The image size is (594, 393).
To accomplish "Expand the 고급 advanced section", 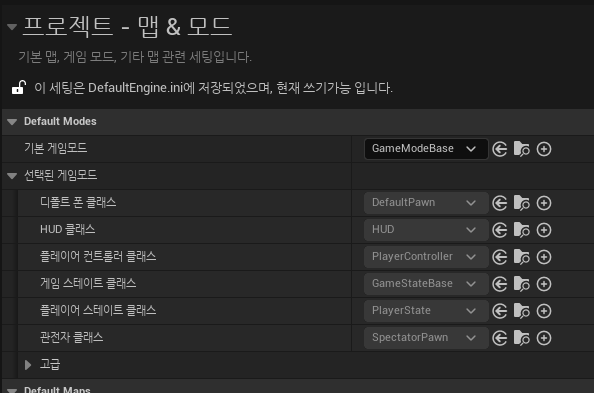I will pos(28,365).
